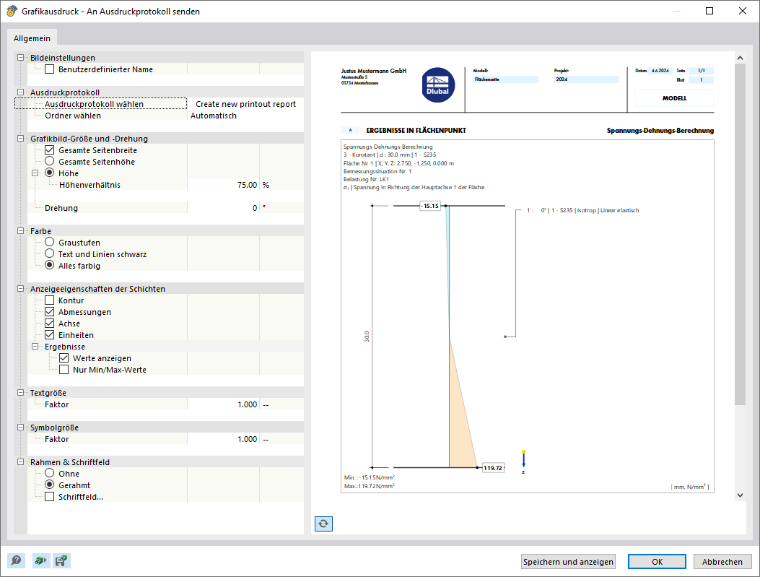760x577 pixels.
Task: Click the save settings as default icon
Action: pyautogui.click(x=62, y=561)
